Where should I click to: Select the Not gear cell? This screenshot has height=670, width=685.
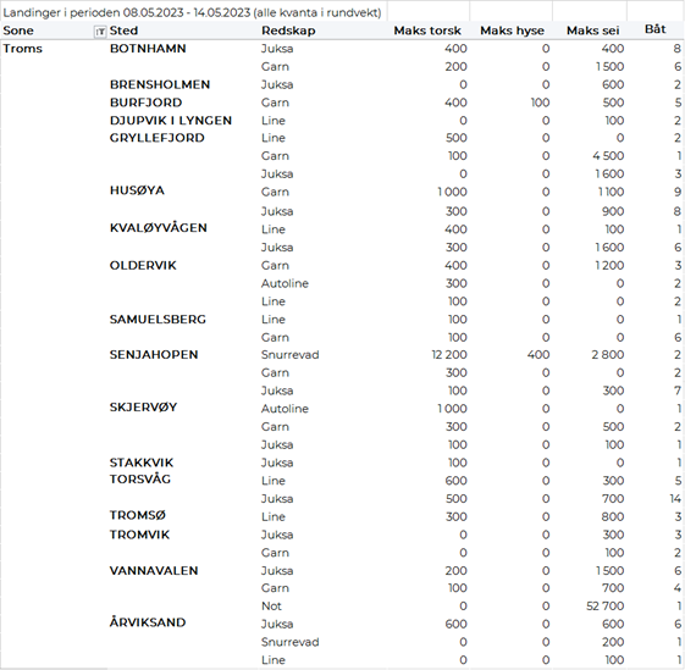click(x=270, y=606)
